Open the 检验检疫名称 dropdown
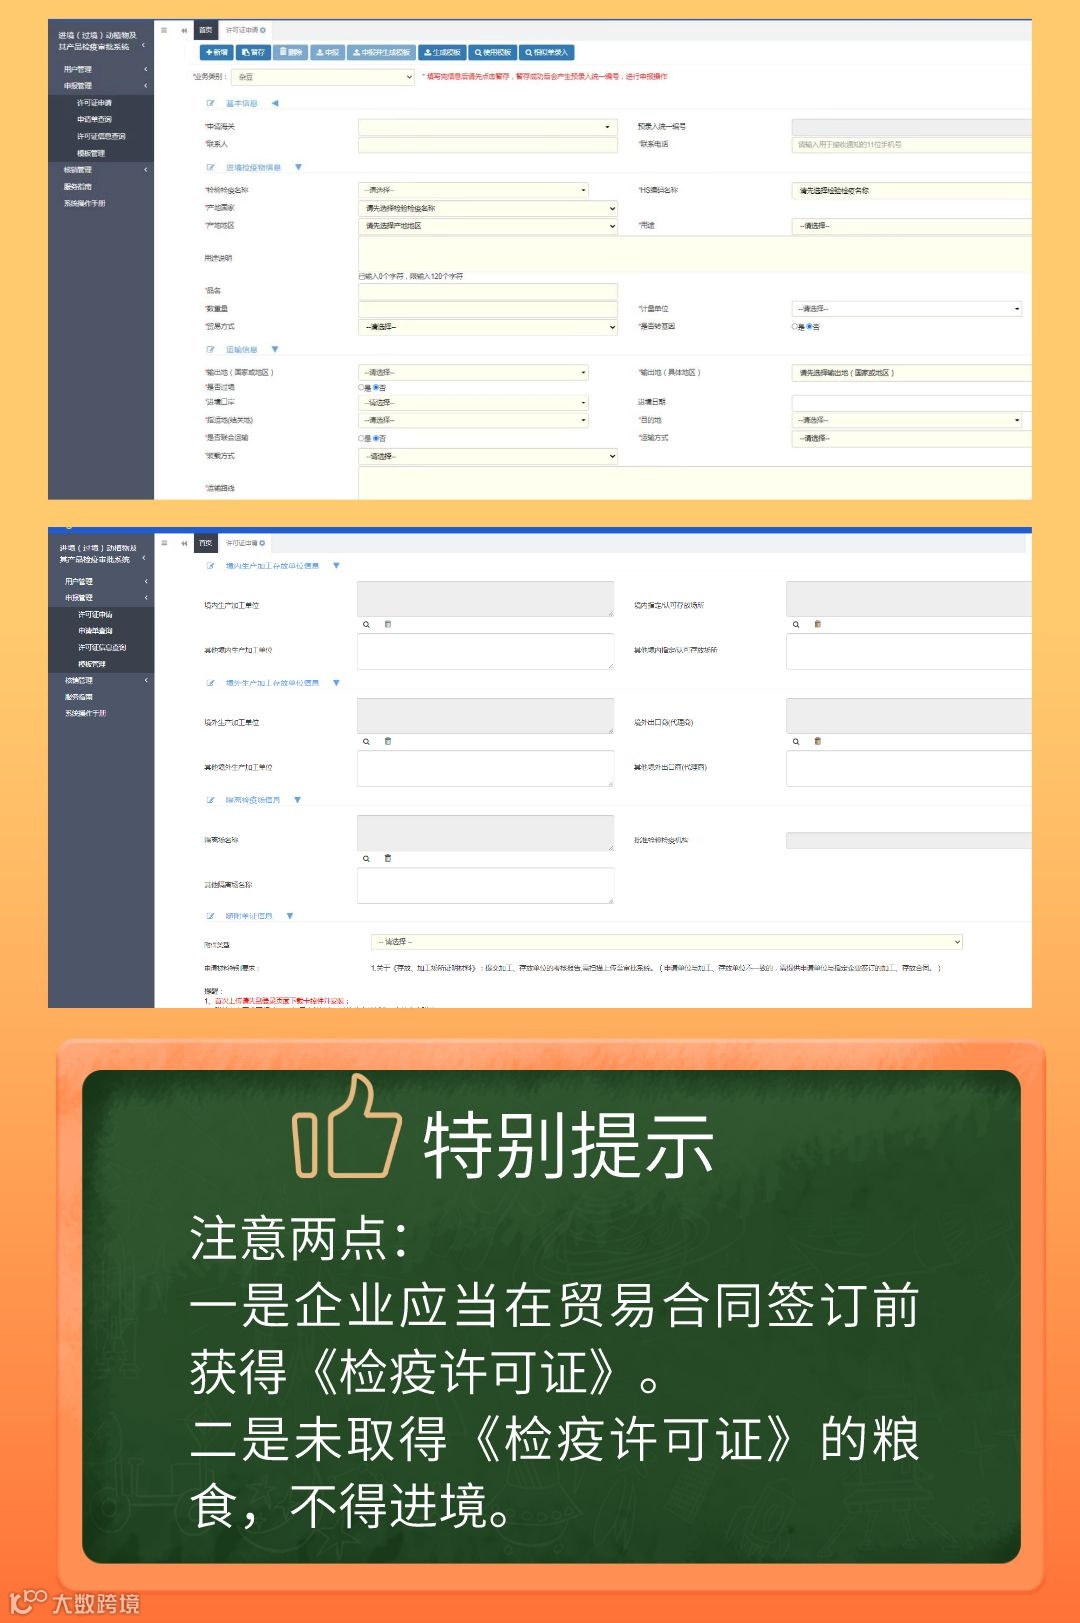The width and height of the screenshot is (1080, 1623). pyautogui.click(x=473, y=190)
